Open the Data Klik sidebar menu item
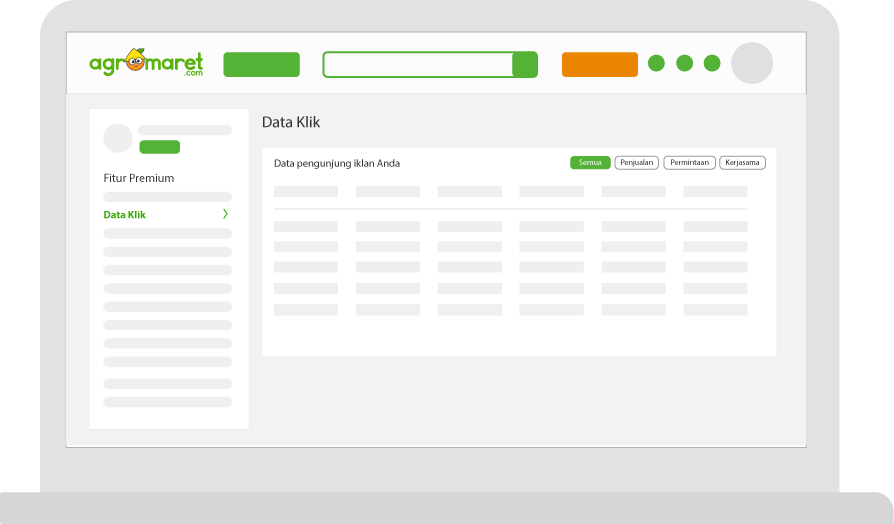The width and height of the screenshot is (894, 524). pos(125,215)
